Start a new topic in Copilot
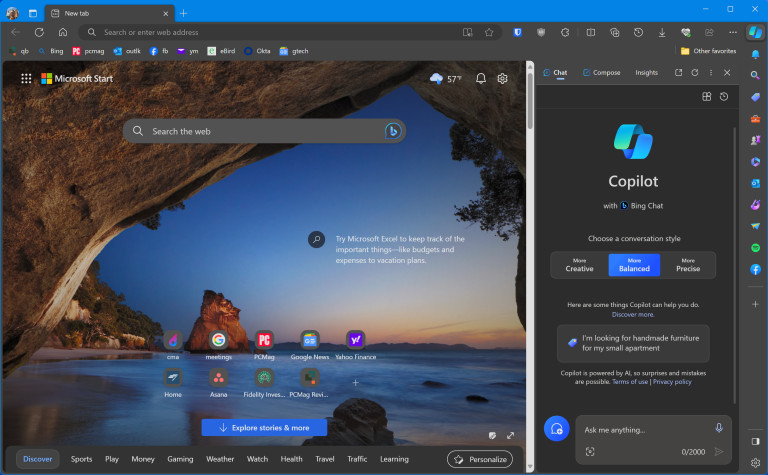Viewport: 768px width, 475px height. pyautogui.click(x=556, y=428)
